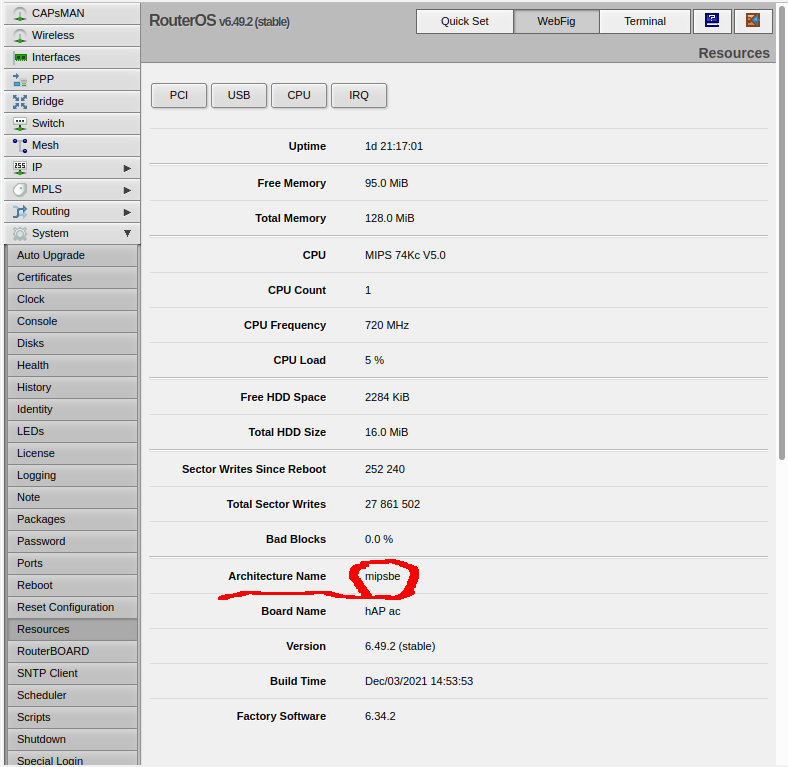The image size is (788, 767).
Task: Open the CAPsMAN menu icon
Action: (20, 14)
